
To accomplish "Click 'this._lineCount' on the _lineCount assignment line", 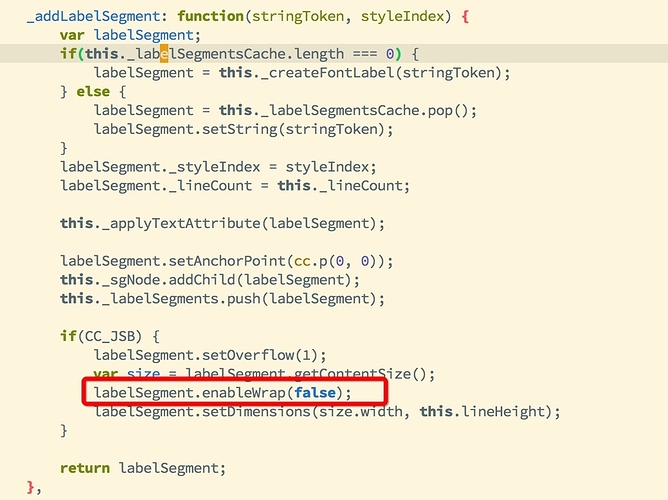I will tap(339, 186).
